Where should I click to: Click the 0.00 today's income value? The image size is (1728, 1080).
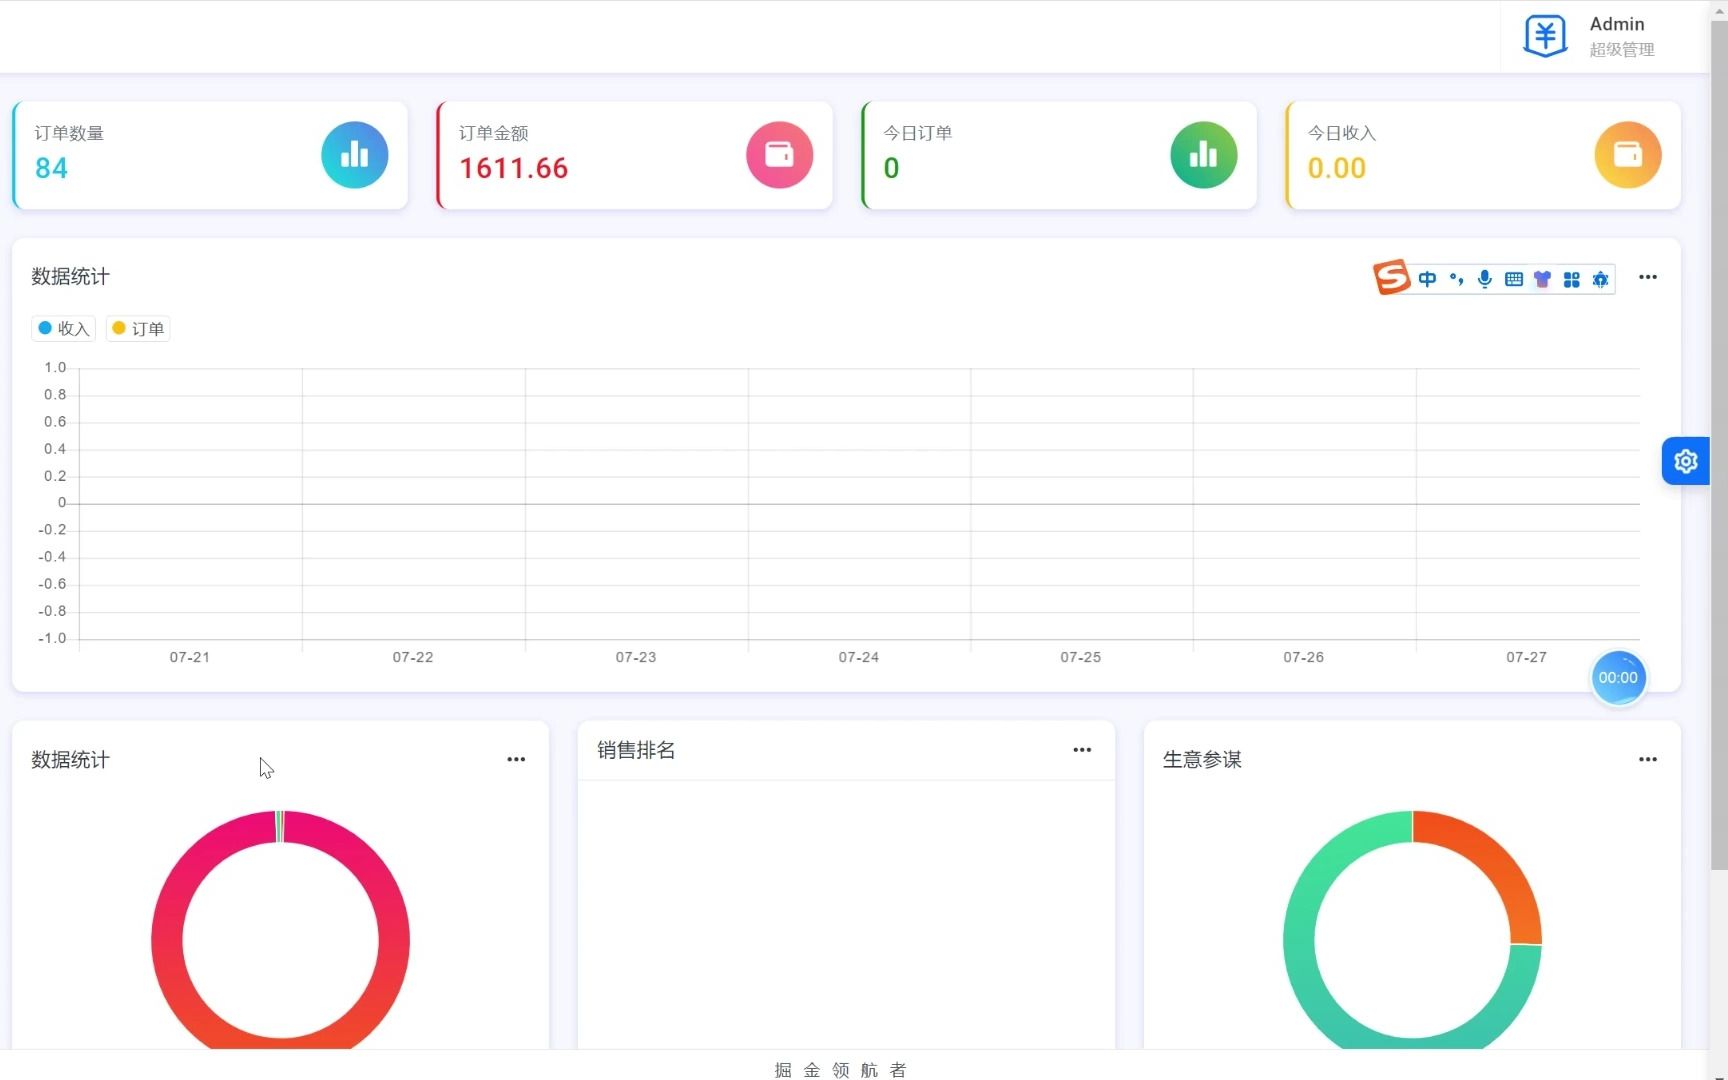1337,168
